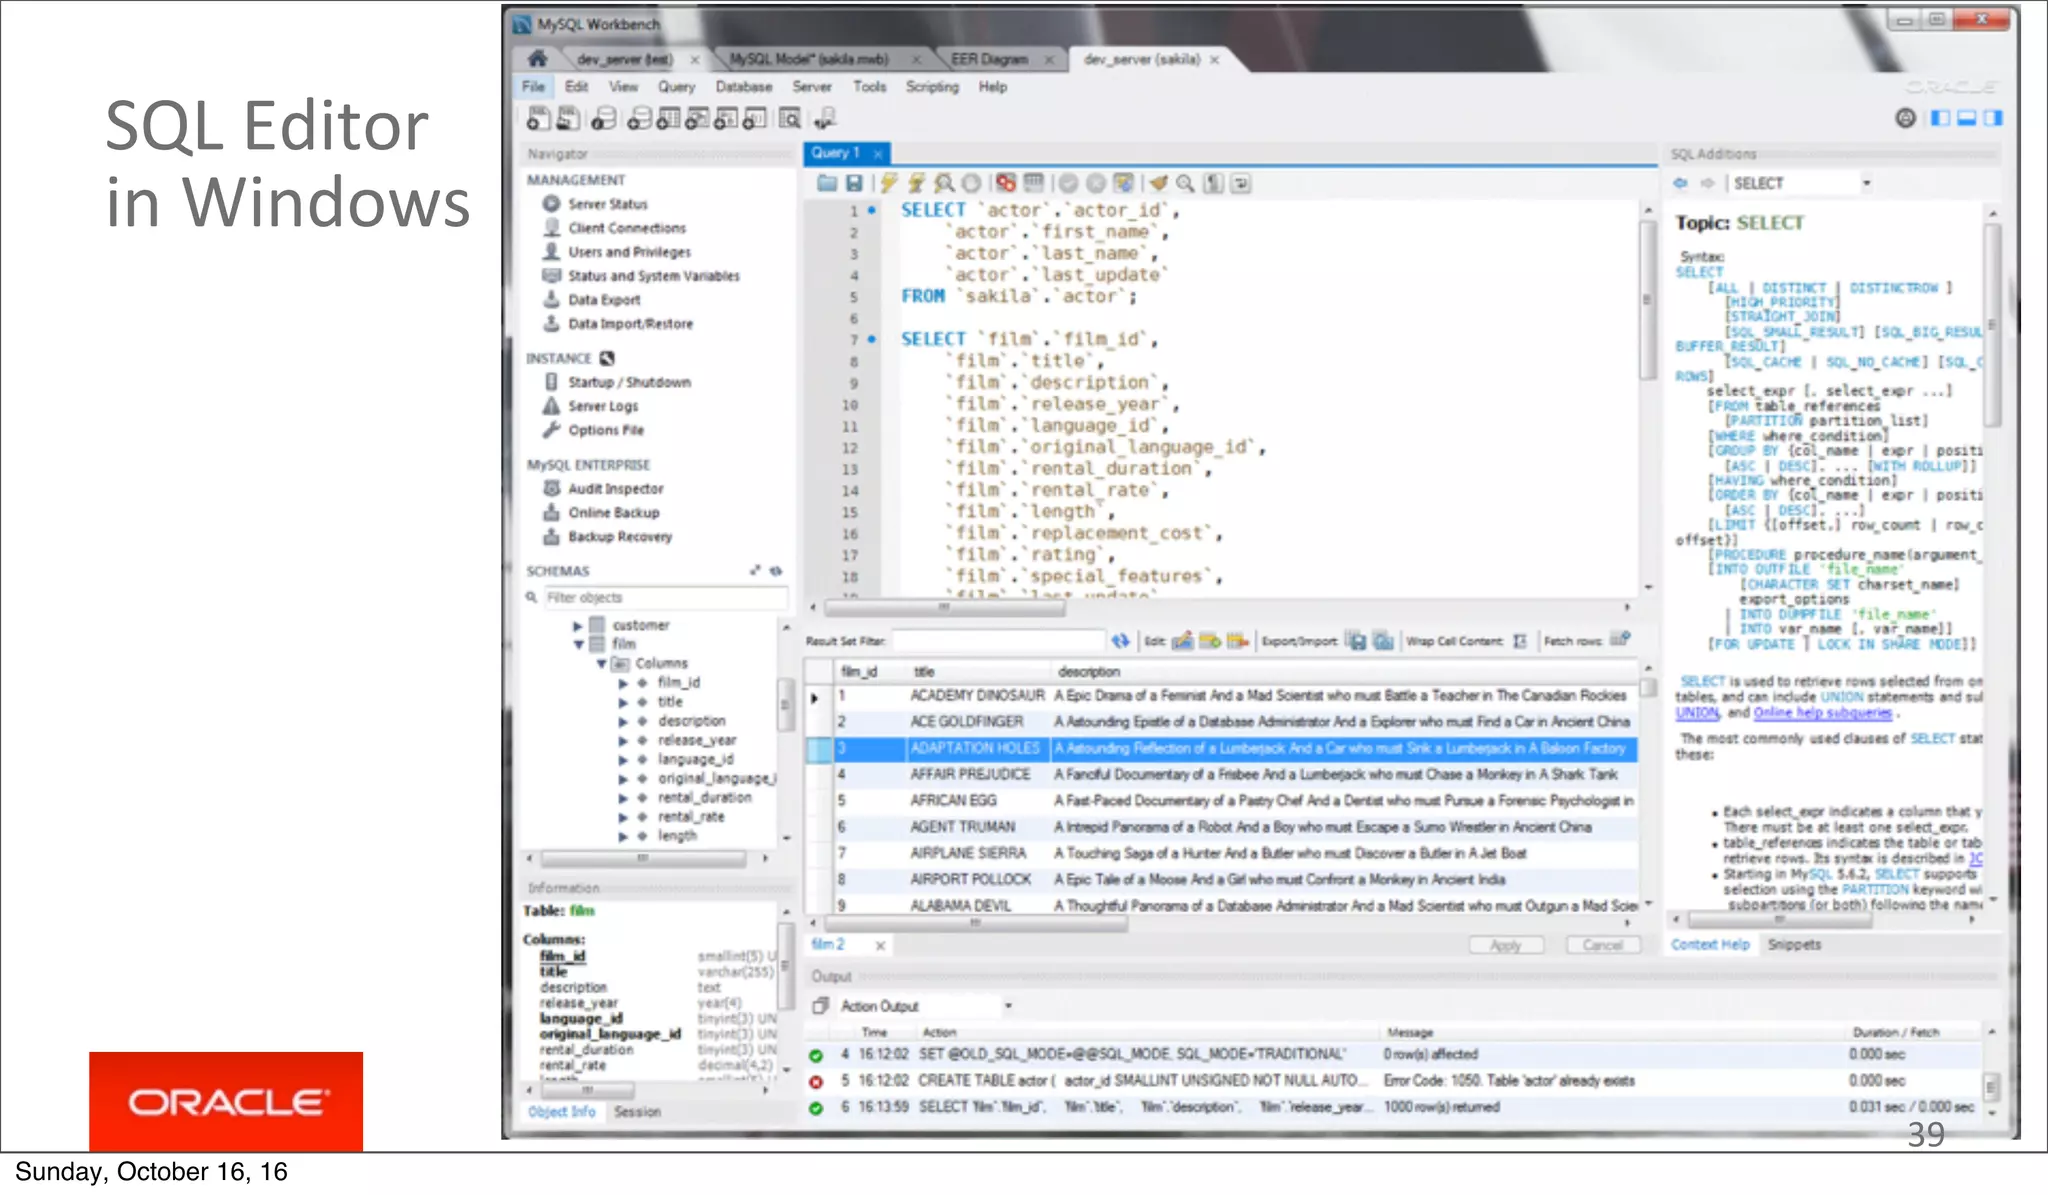Expand the customer table node
The image size is (2048, 1195).
577,625
